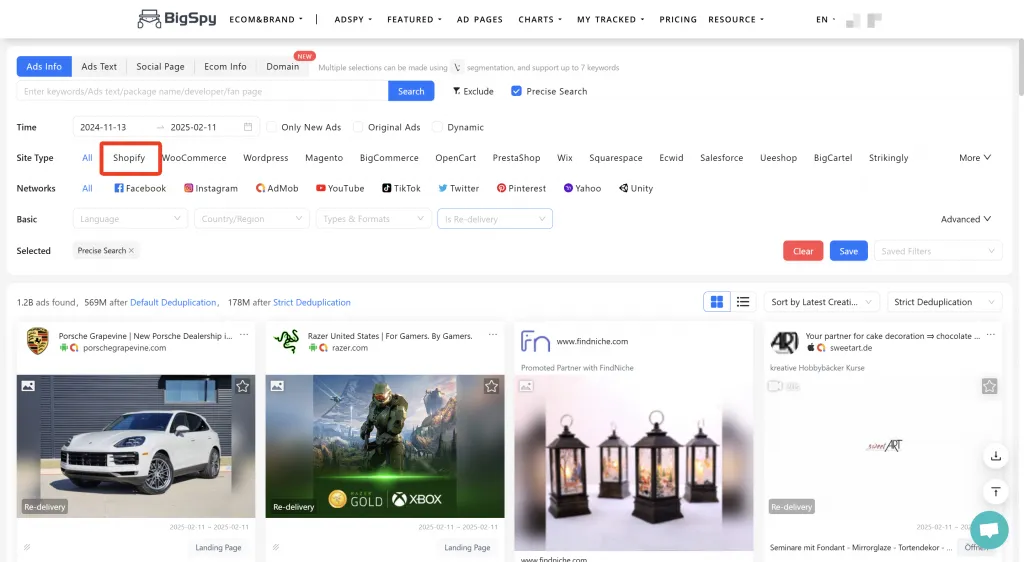Toggle the Exclude filter option
The image size is (1024, 562).
click(x=473, y=91)
